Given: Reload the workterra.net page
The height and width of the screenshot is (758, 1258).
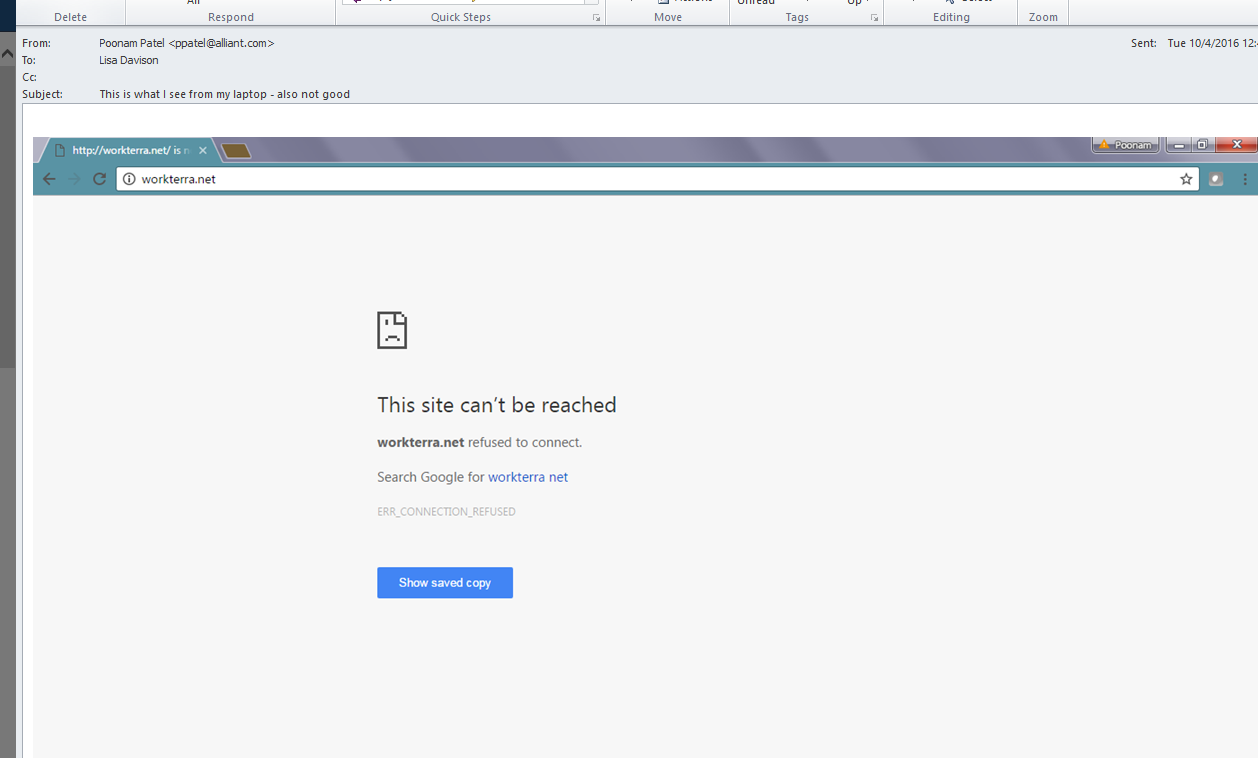Looking at the screenshot, I should tap(99, 179).
